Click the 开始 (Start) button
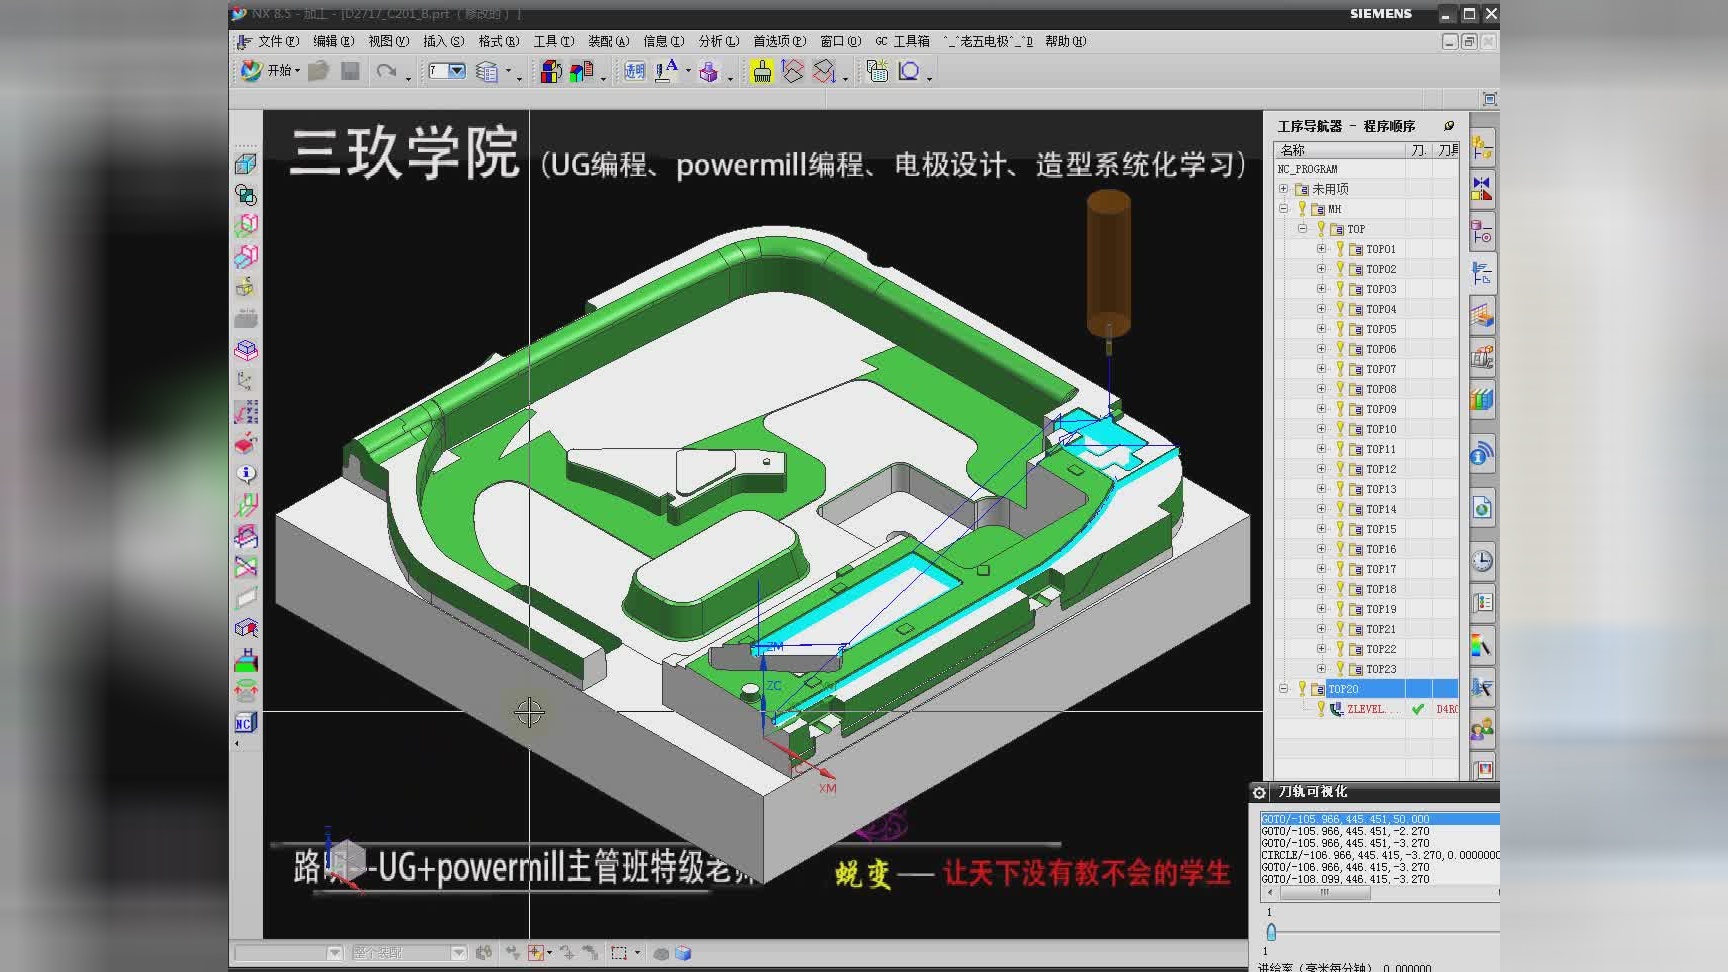Image resolution: width=1728 pixels, height=972 pixels. [270, 70]
